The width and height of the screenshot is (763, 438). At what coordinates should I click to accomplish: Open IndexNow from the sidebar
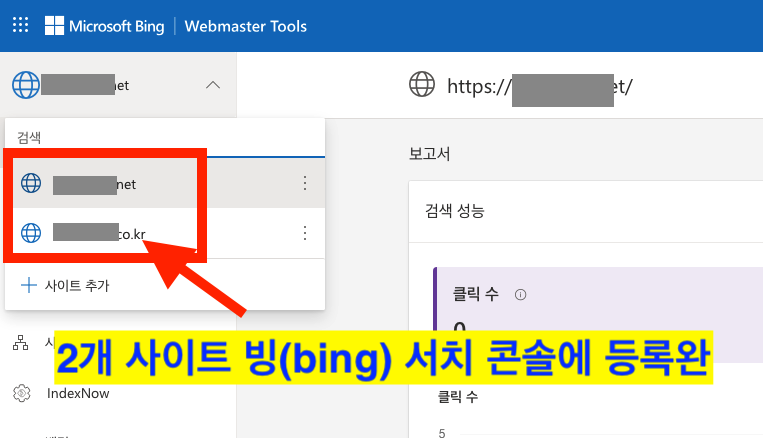click(x=78, y=393)
